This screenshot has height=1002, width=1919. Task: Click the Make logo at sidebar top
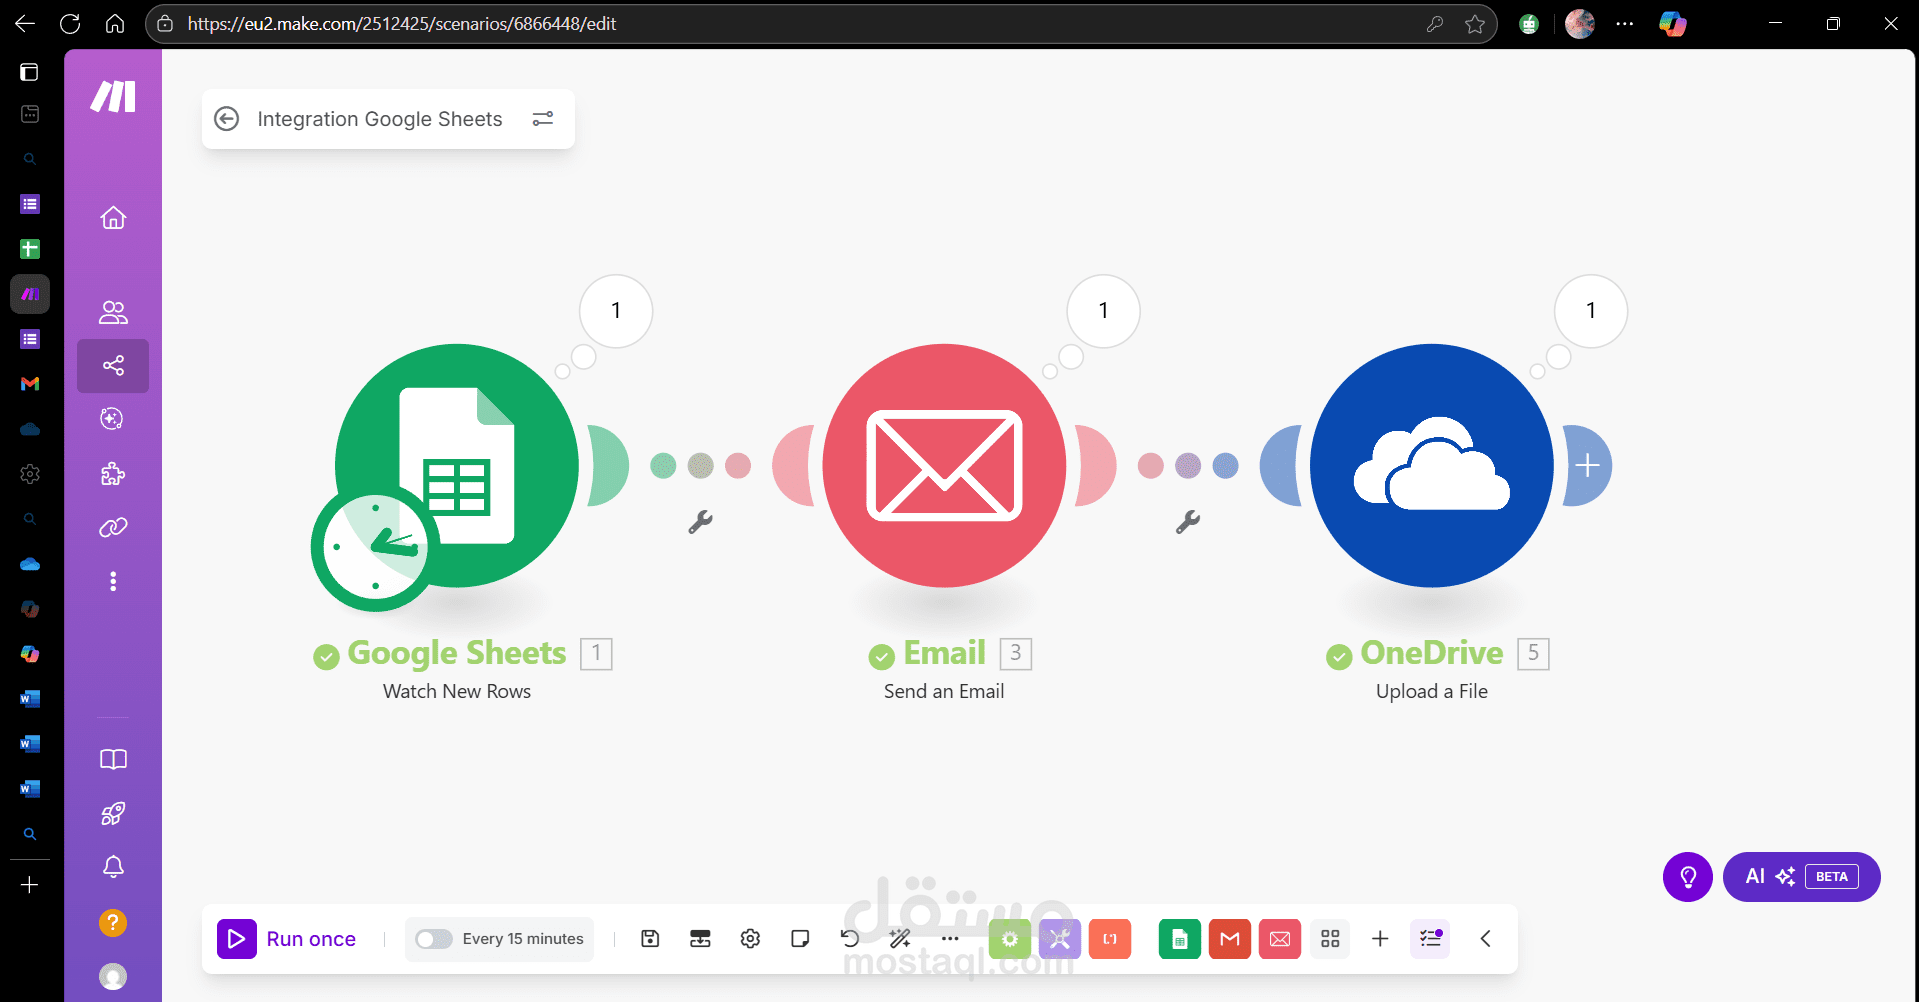(x=113, y=97)
